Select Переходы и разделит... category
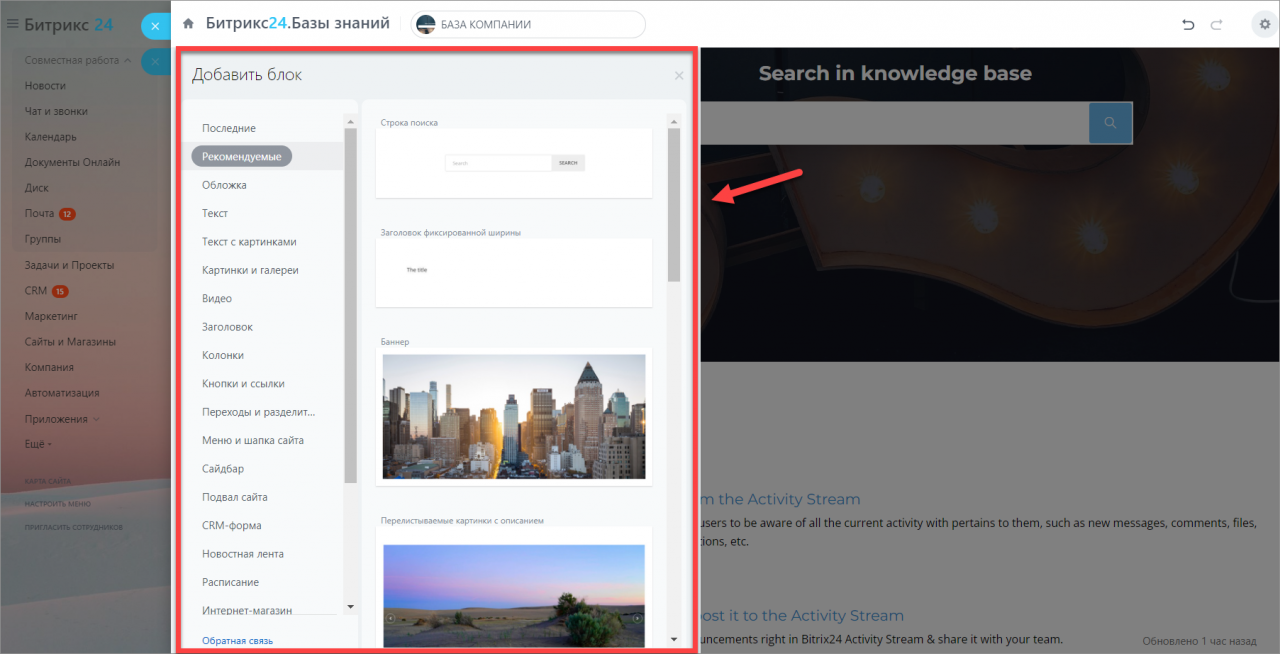The image size is (1280, 654). pos(259,412)
